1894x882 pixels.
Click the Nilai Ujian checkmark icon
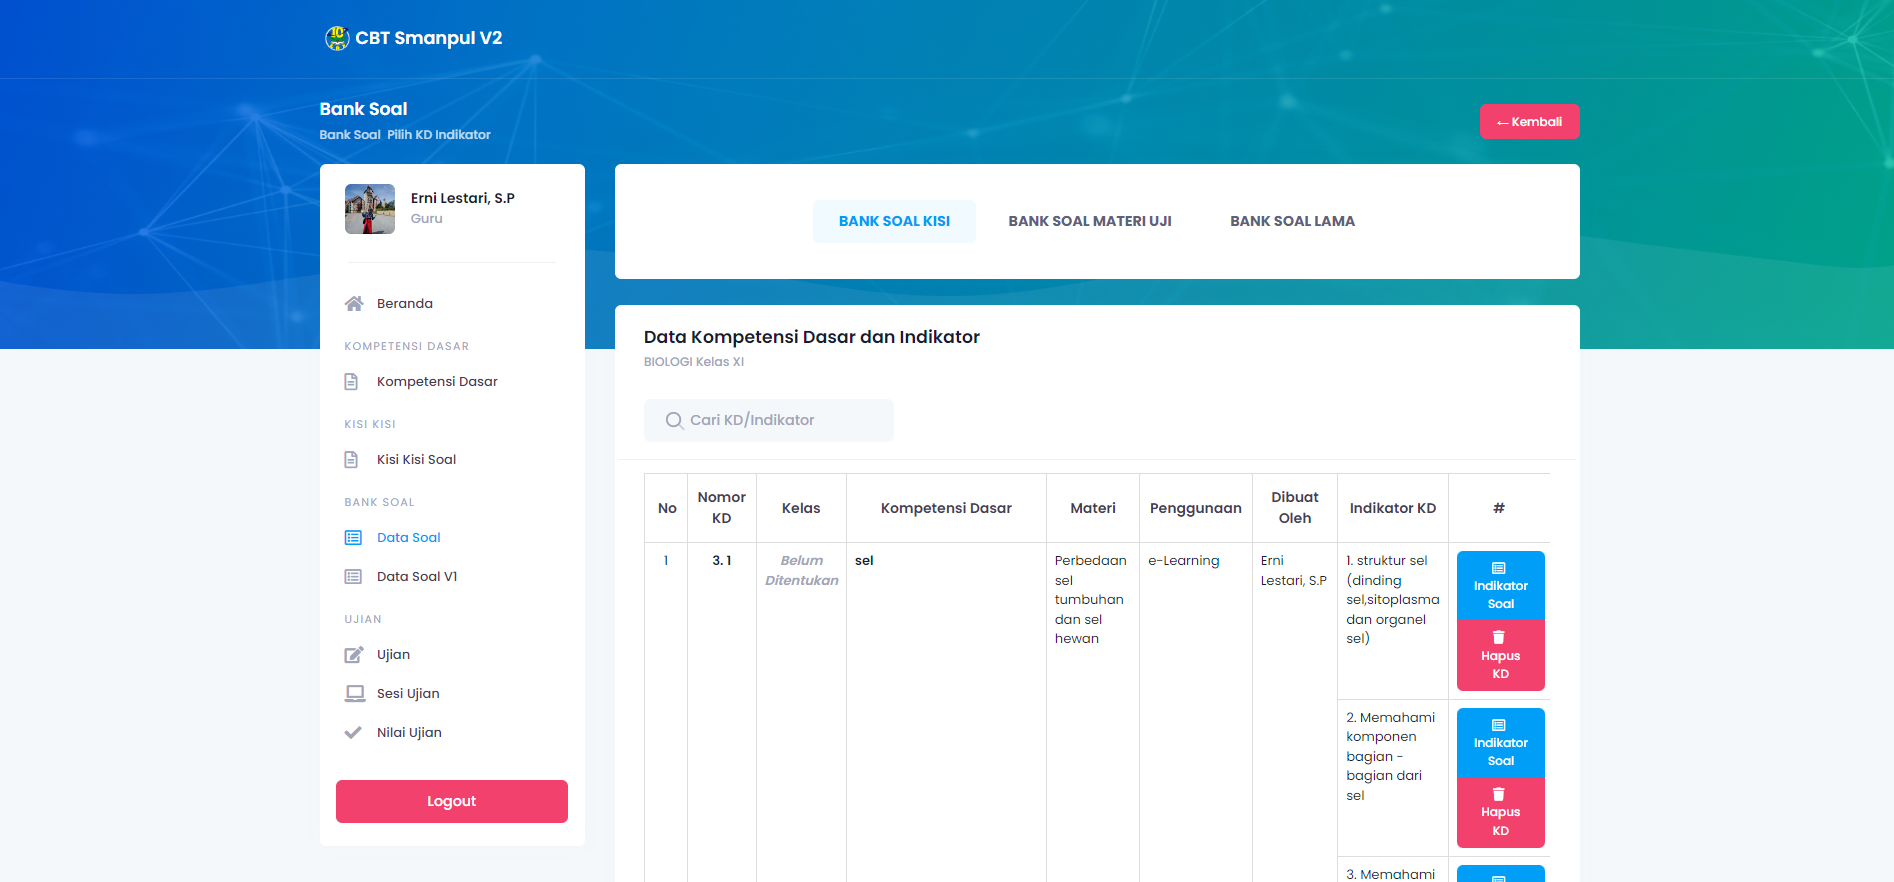coord(353,732)
